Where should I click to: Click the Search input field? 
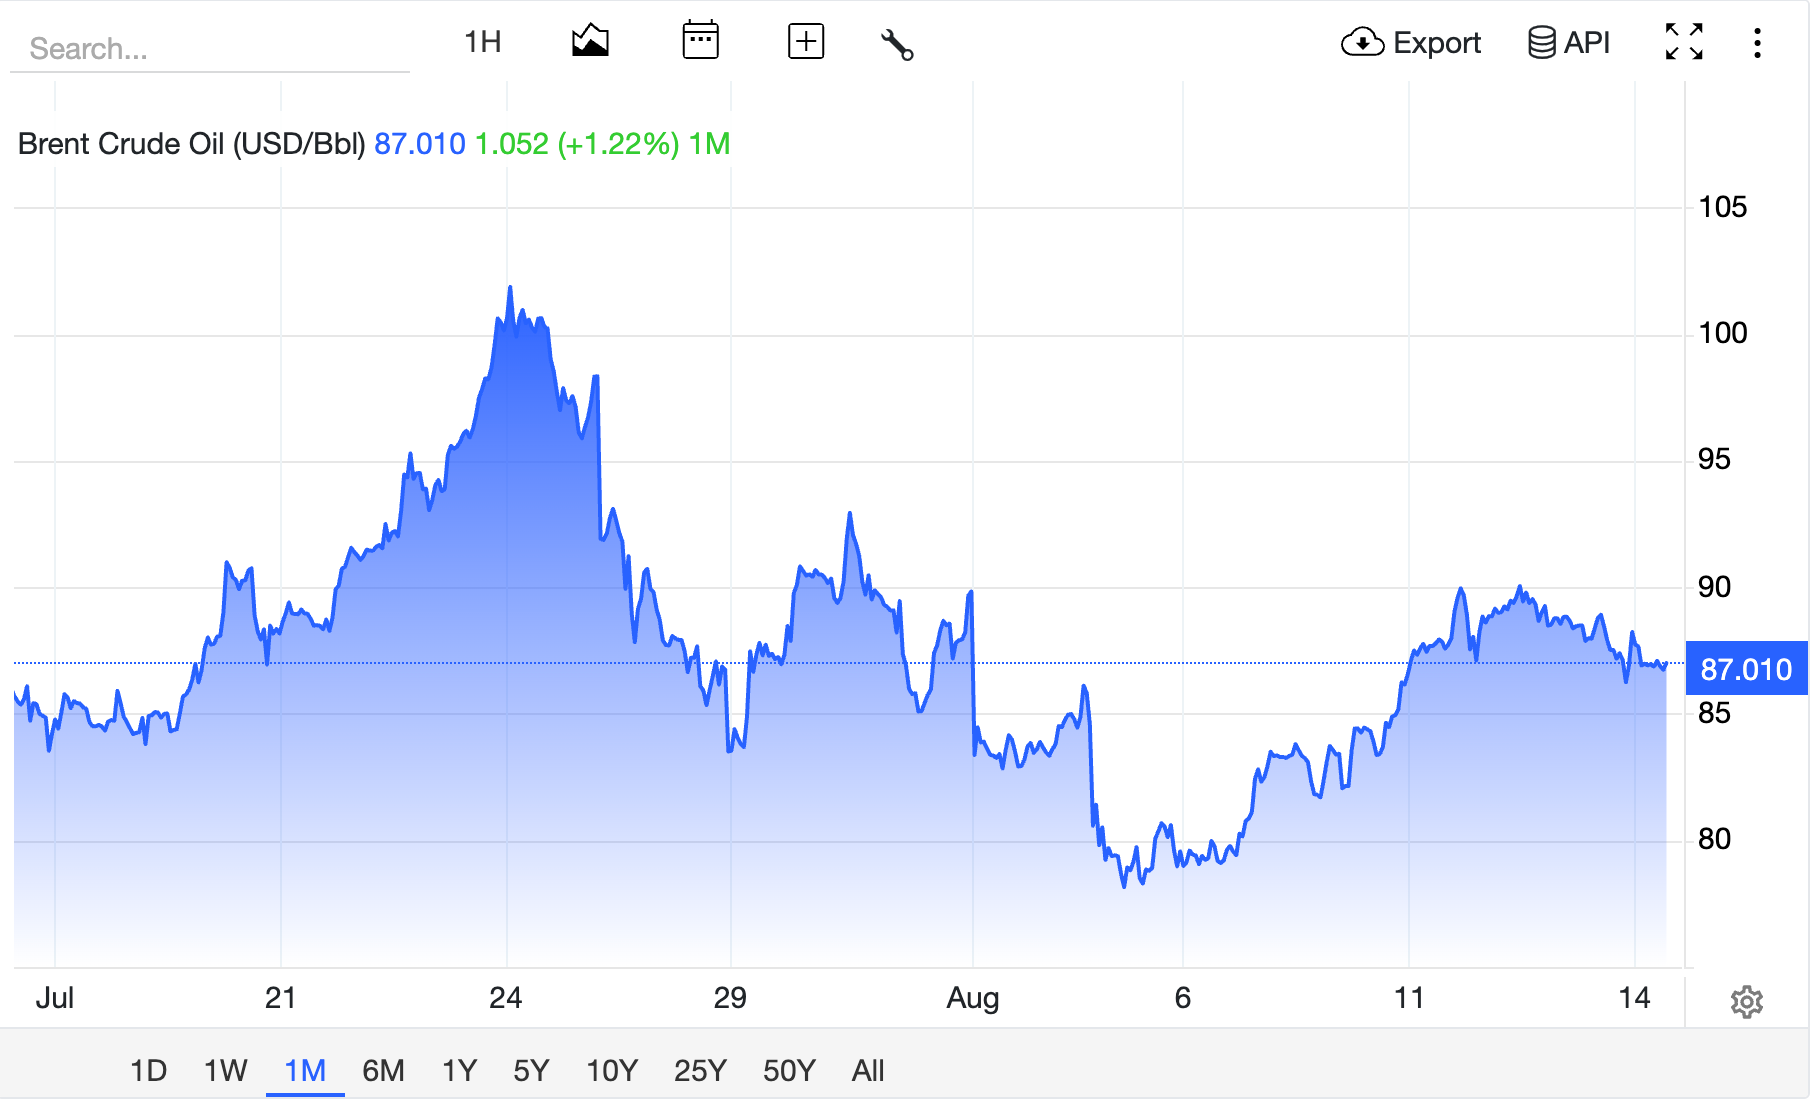(x=210, y=48)
